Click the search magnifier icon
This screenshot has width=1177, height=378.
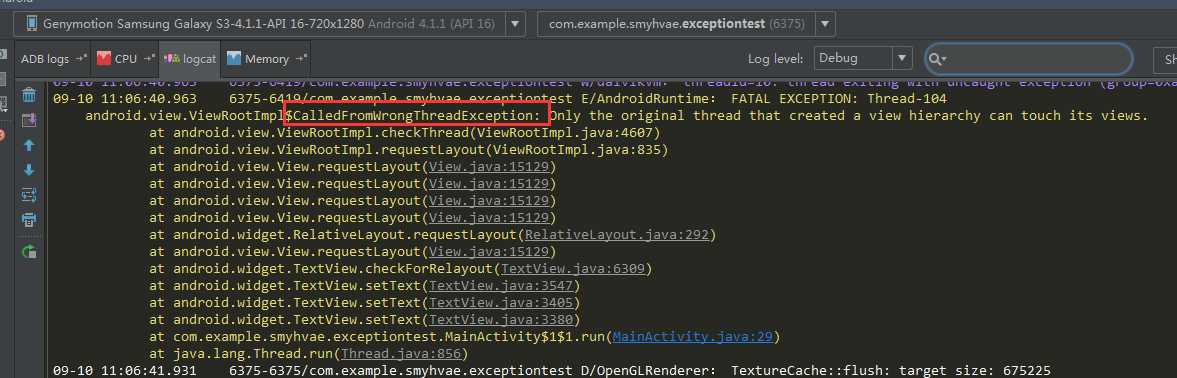pyautogui.click(x=936, y=58)
